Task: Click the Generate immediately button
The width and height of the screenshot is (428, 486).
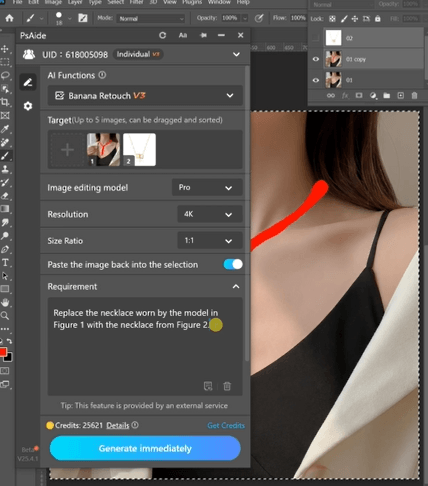Action: click(145, 448)
